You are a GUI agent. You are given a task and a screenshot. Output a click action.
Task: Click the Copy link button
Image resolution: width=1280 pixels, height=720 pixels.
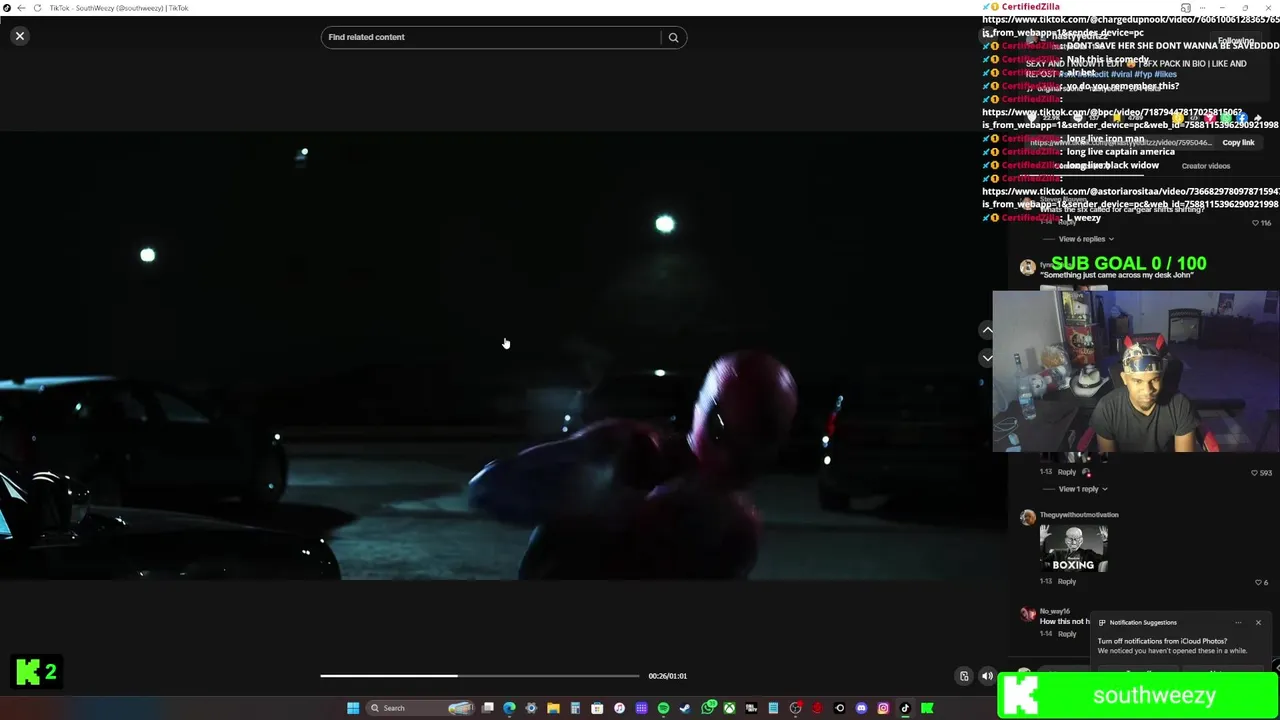(1238, 142)
